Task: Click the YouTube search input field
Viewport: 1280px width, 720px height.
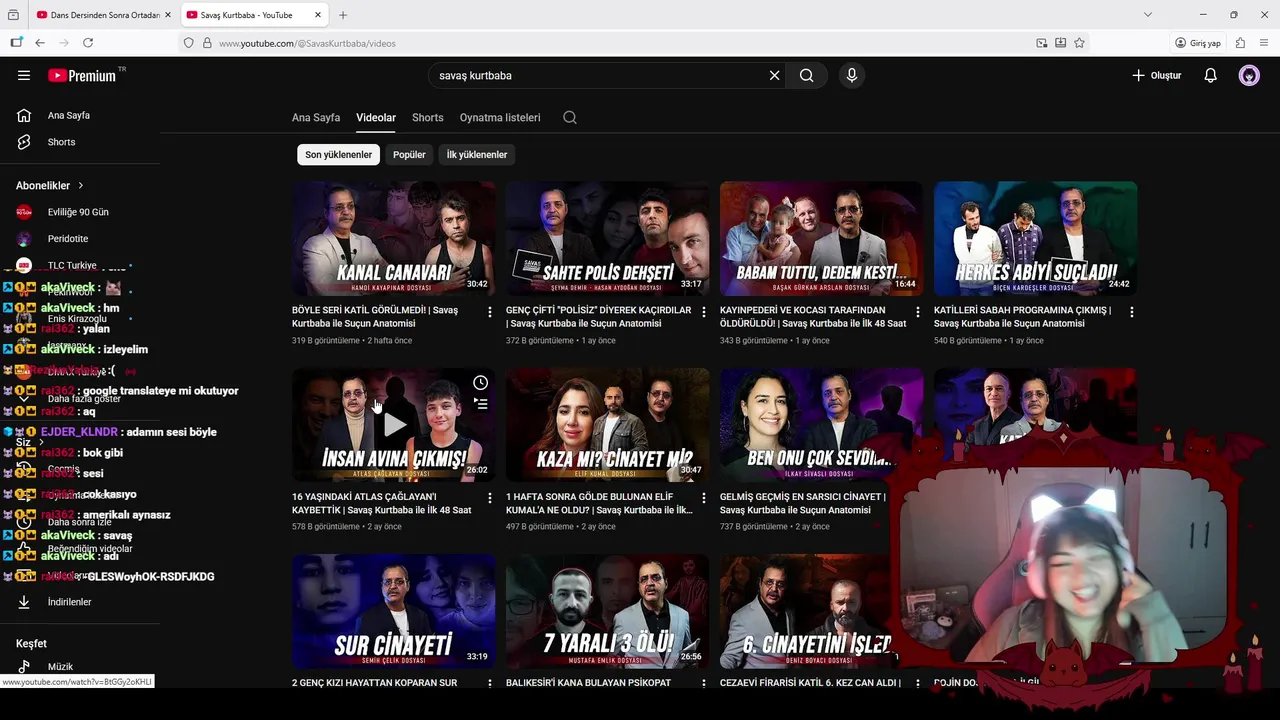Action: [598, 75]
